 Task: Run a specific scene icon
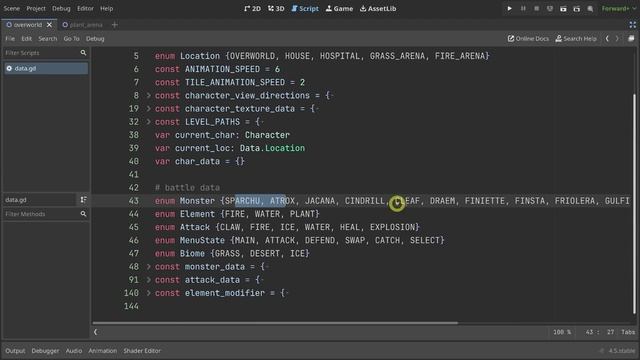click(577, 8)
